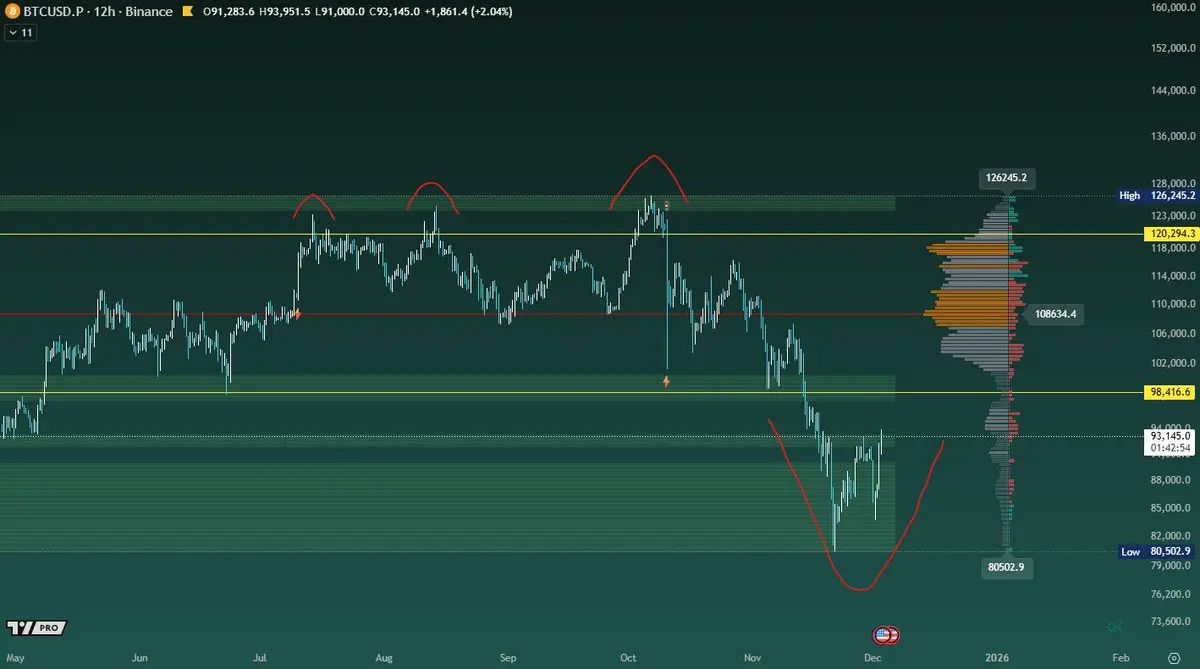Click the current price label 93,145.0
This screenshot has height=669, width=1200.
coord(1169,436)
